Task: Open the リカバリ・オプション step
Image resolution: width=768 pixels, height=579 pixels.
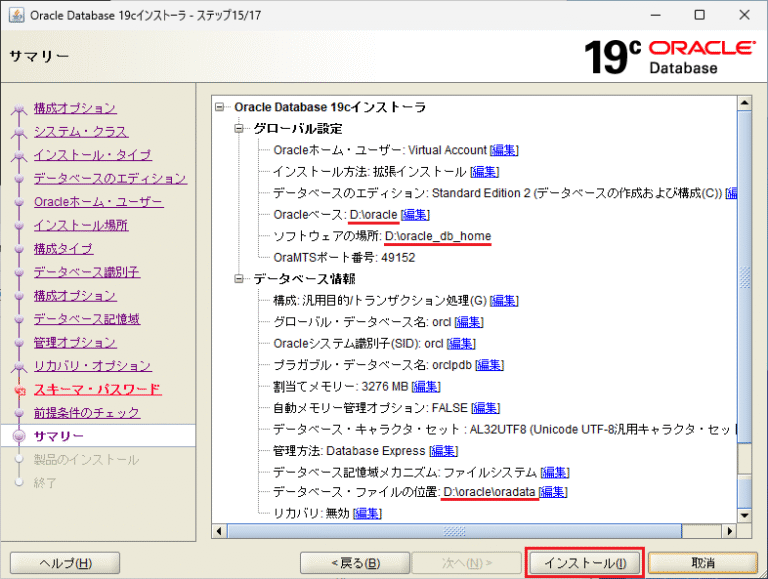Action: tap(93, 366)
